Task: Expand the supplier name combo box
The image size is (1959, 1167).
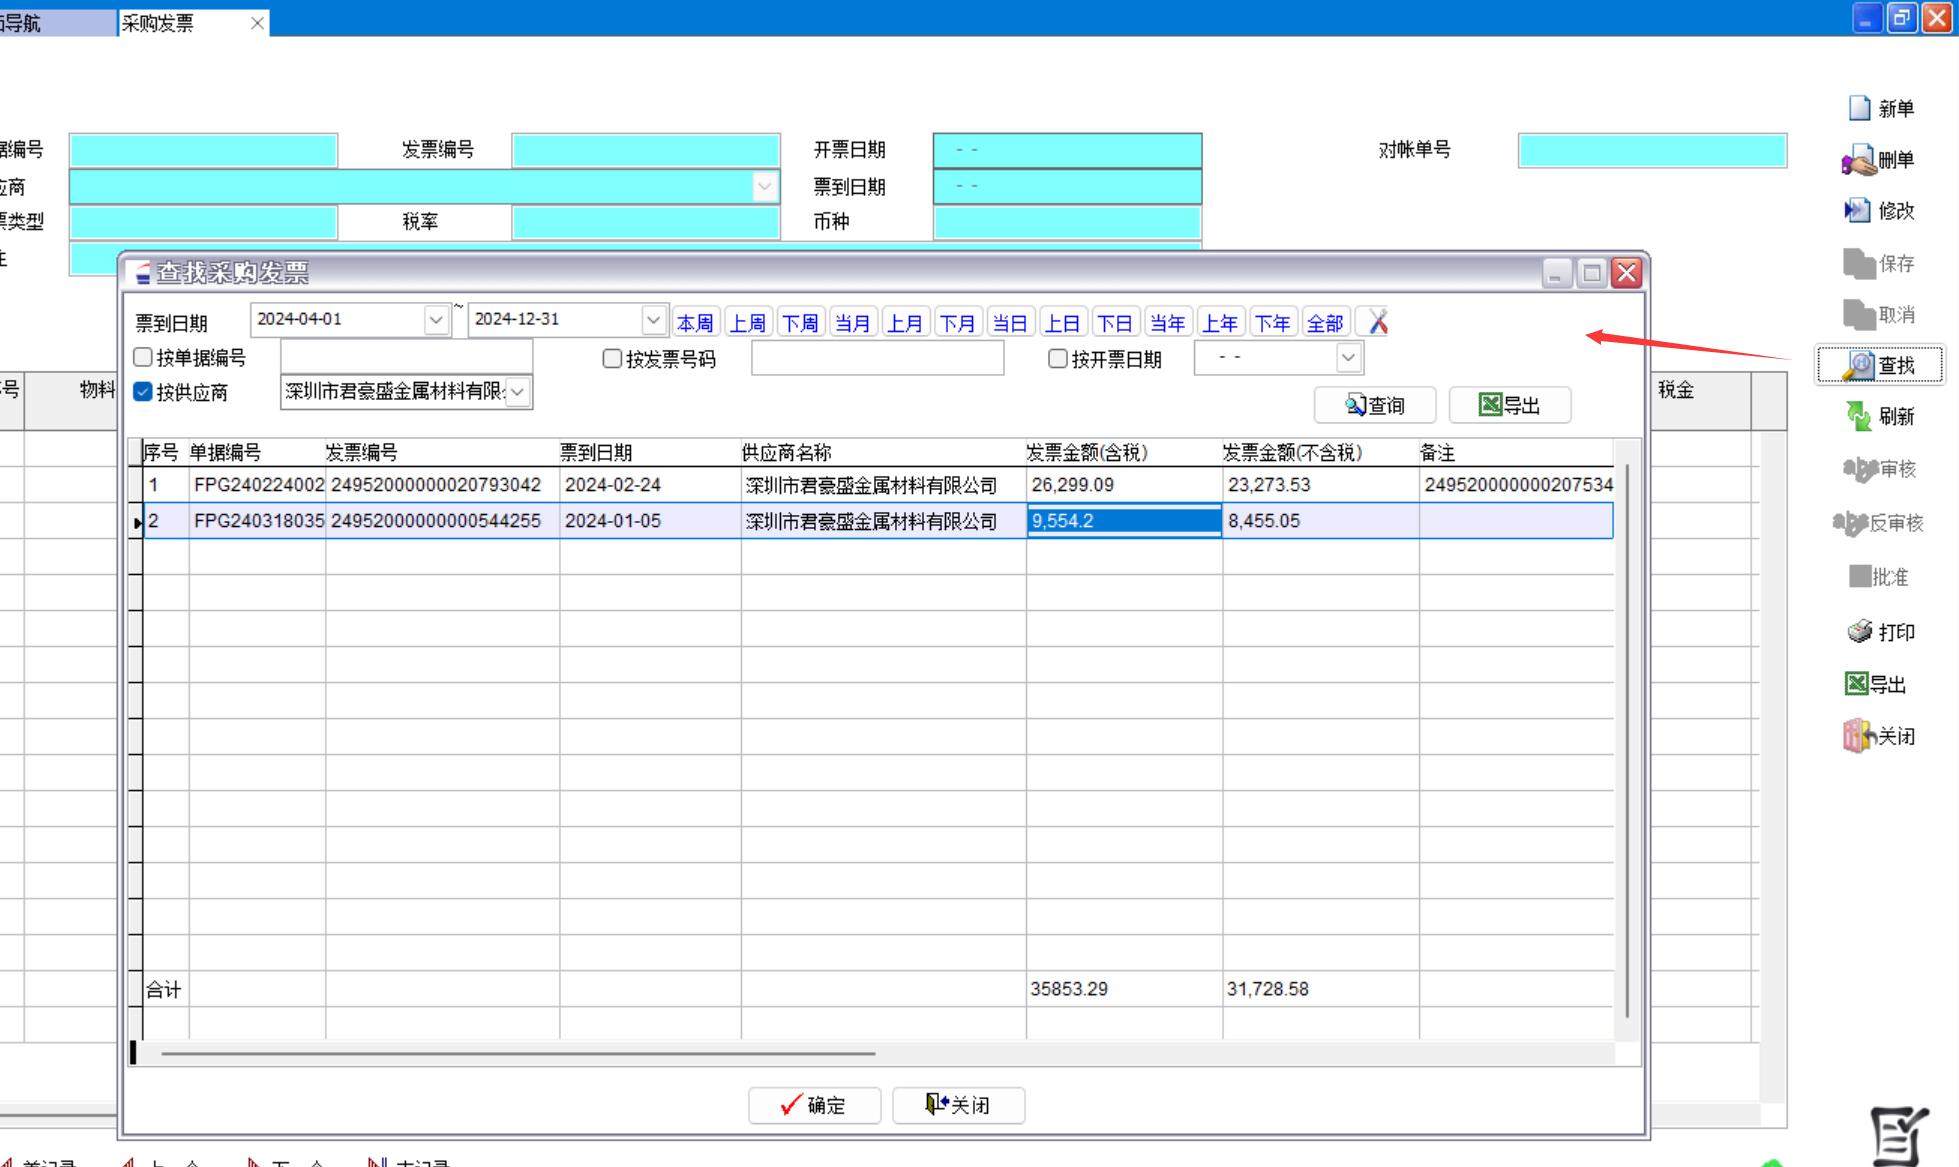Action: pos(518,393)
